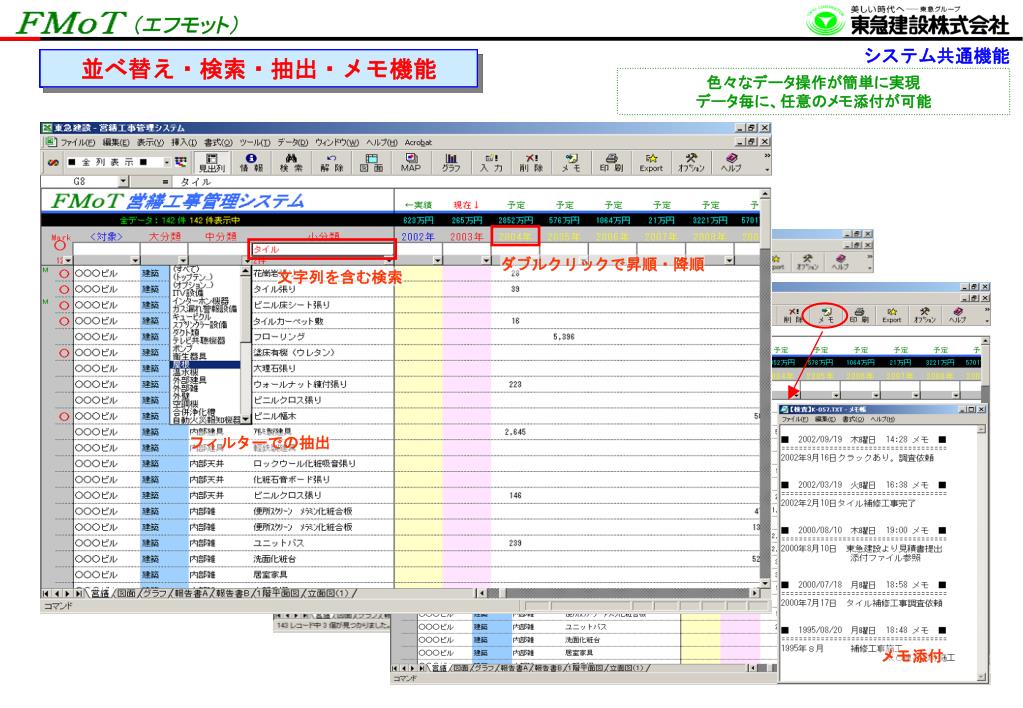Click the 見出列 toolbar icon in main window
1023x708 pixels.
pos(211,162)
